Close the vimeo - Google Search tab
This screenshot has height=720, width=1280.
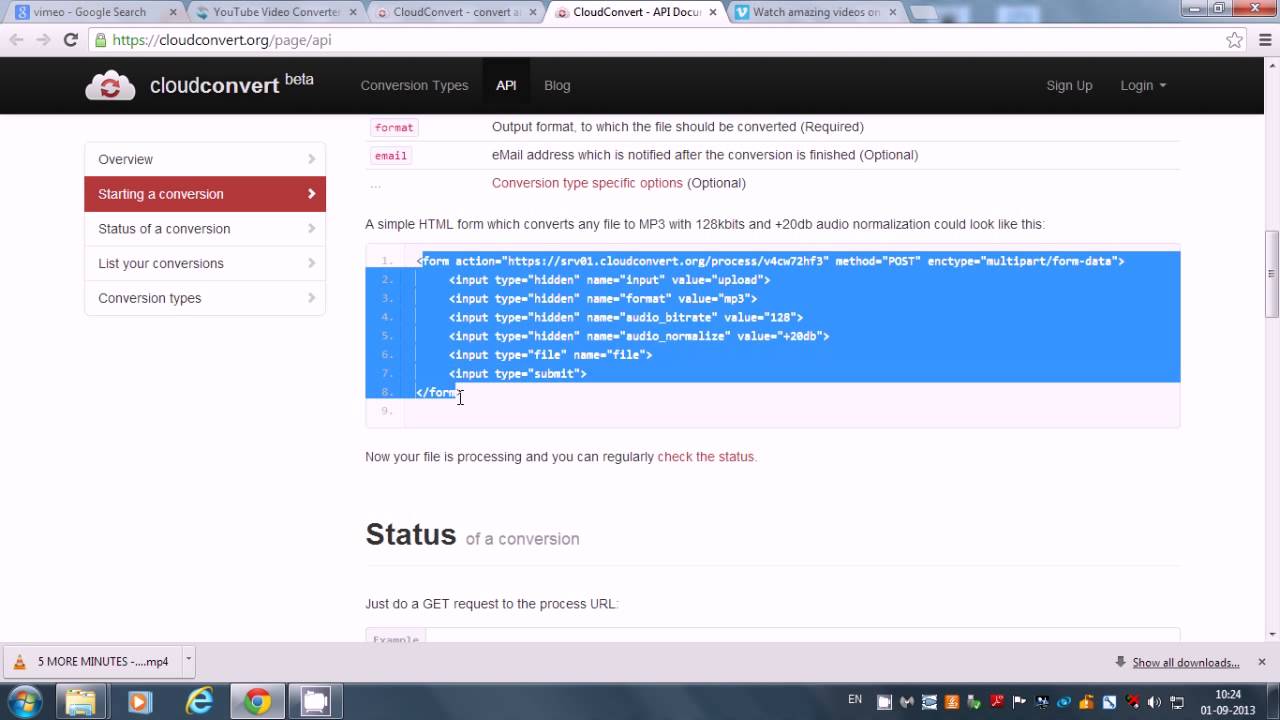pos(173,12)
